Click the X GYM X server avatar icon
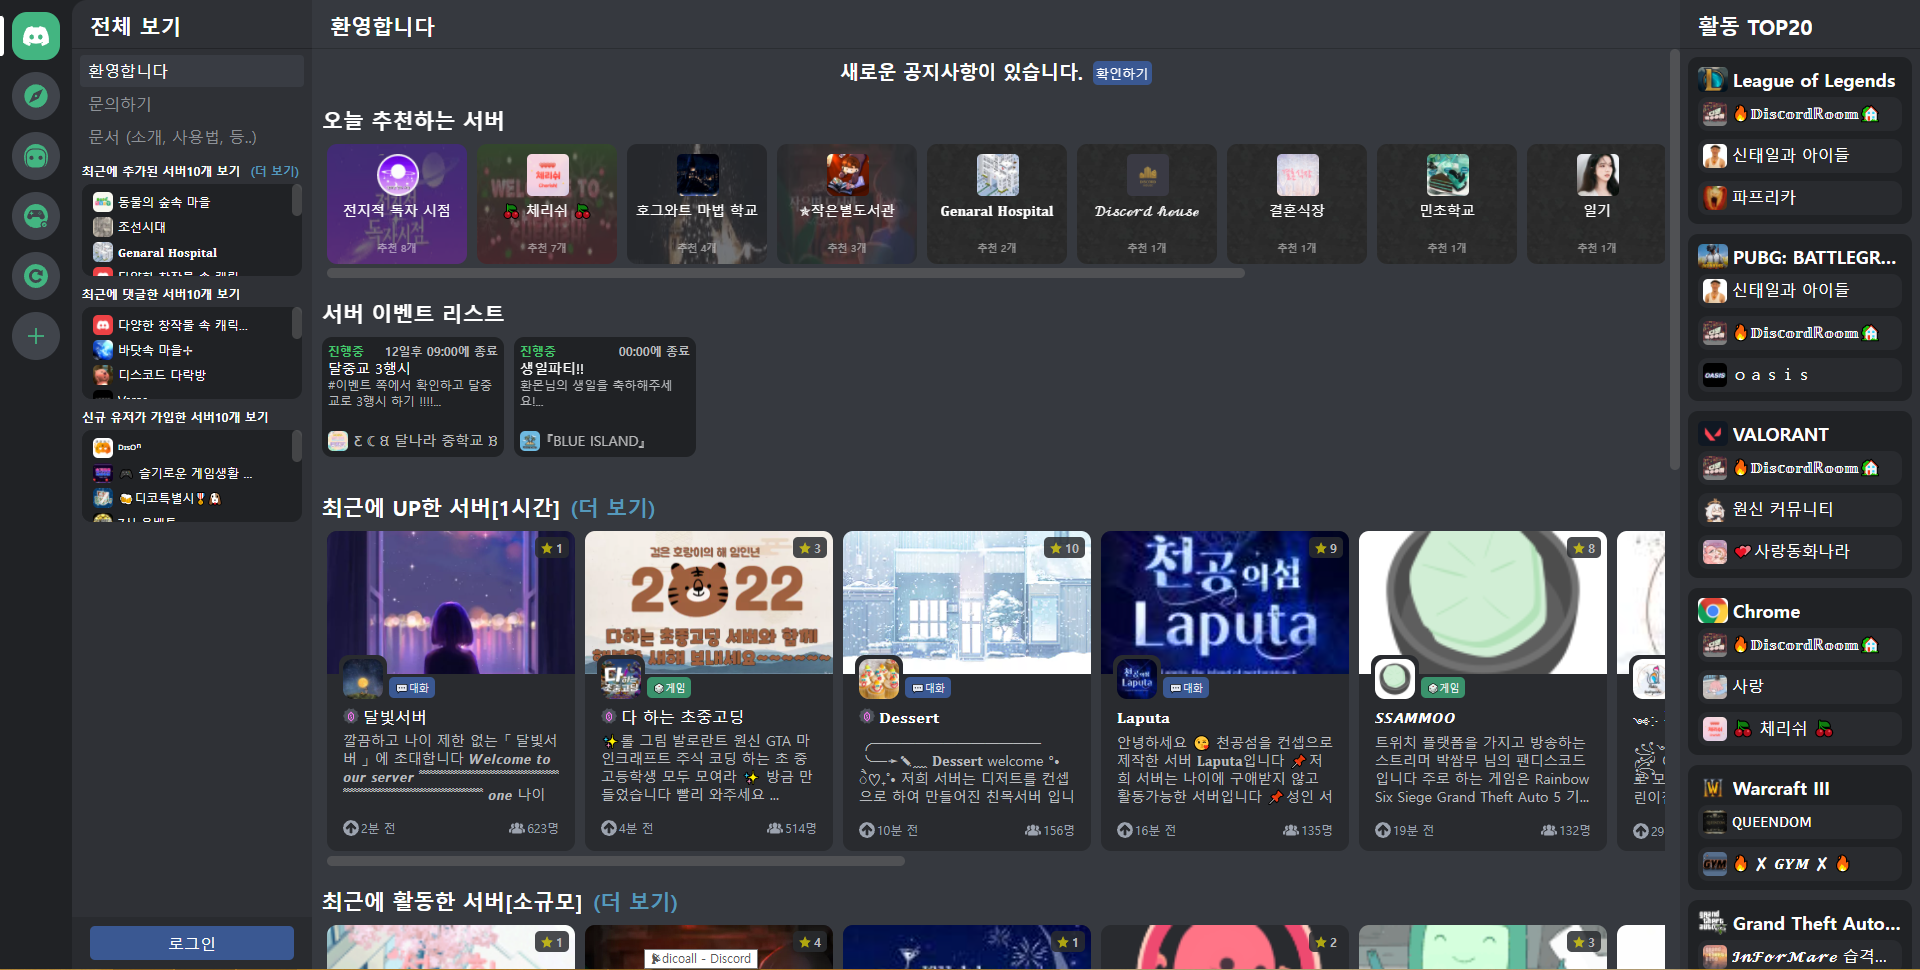 tap(1715, 864)
